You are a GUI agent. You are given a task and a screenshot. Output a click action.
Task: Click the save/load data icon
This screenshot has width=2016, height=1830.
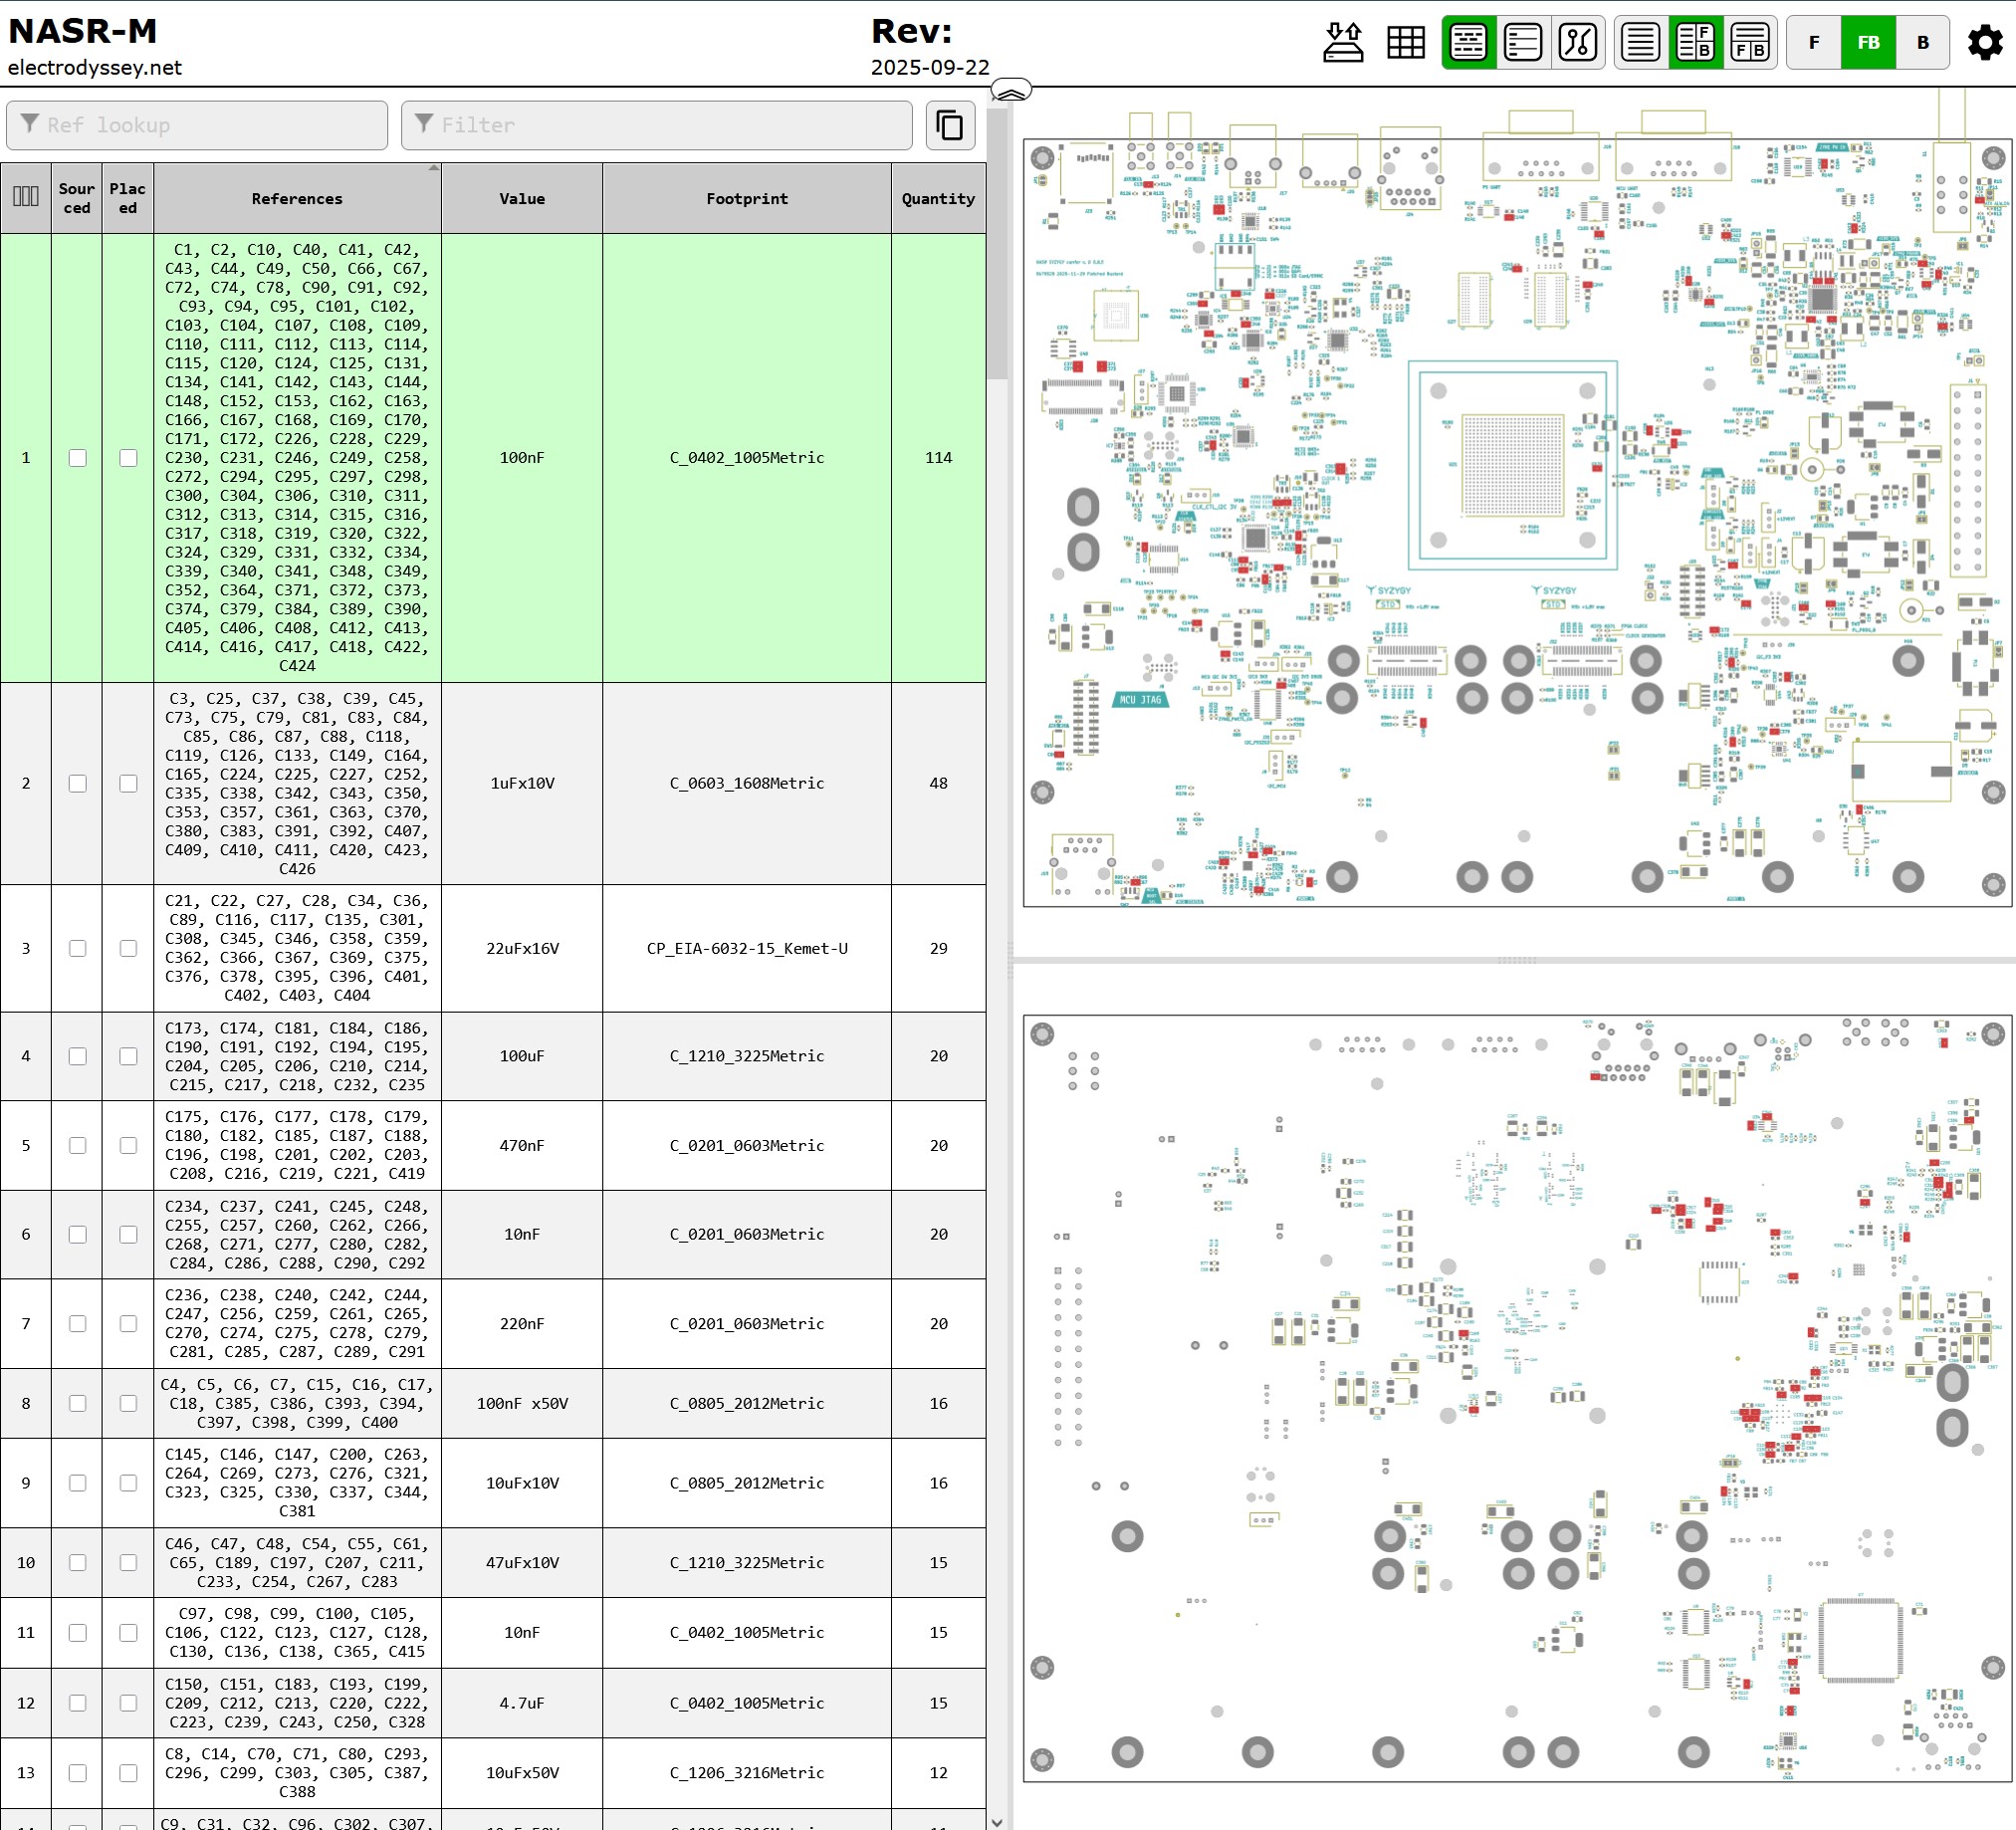[1345, 42]
